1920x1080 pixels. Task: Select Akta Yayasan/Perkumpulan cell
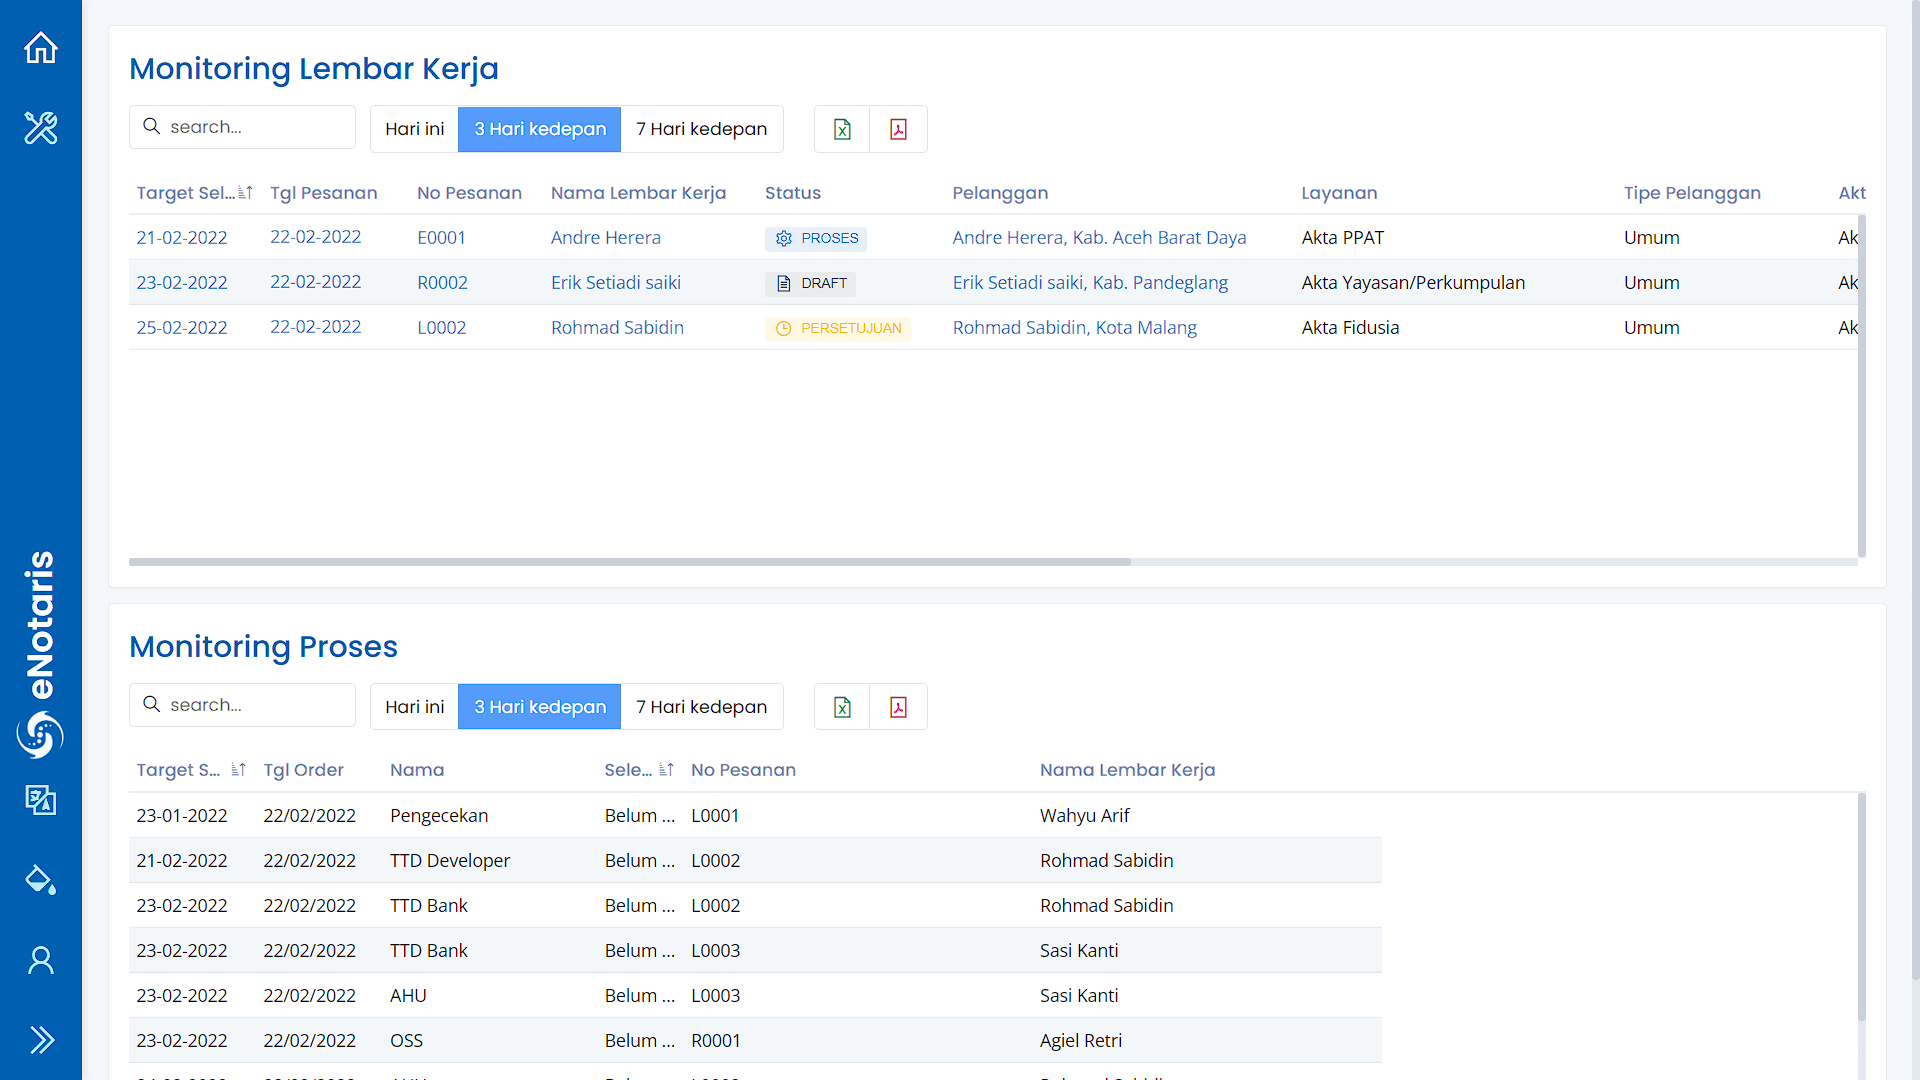(x=1413, y=283)
